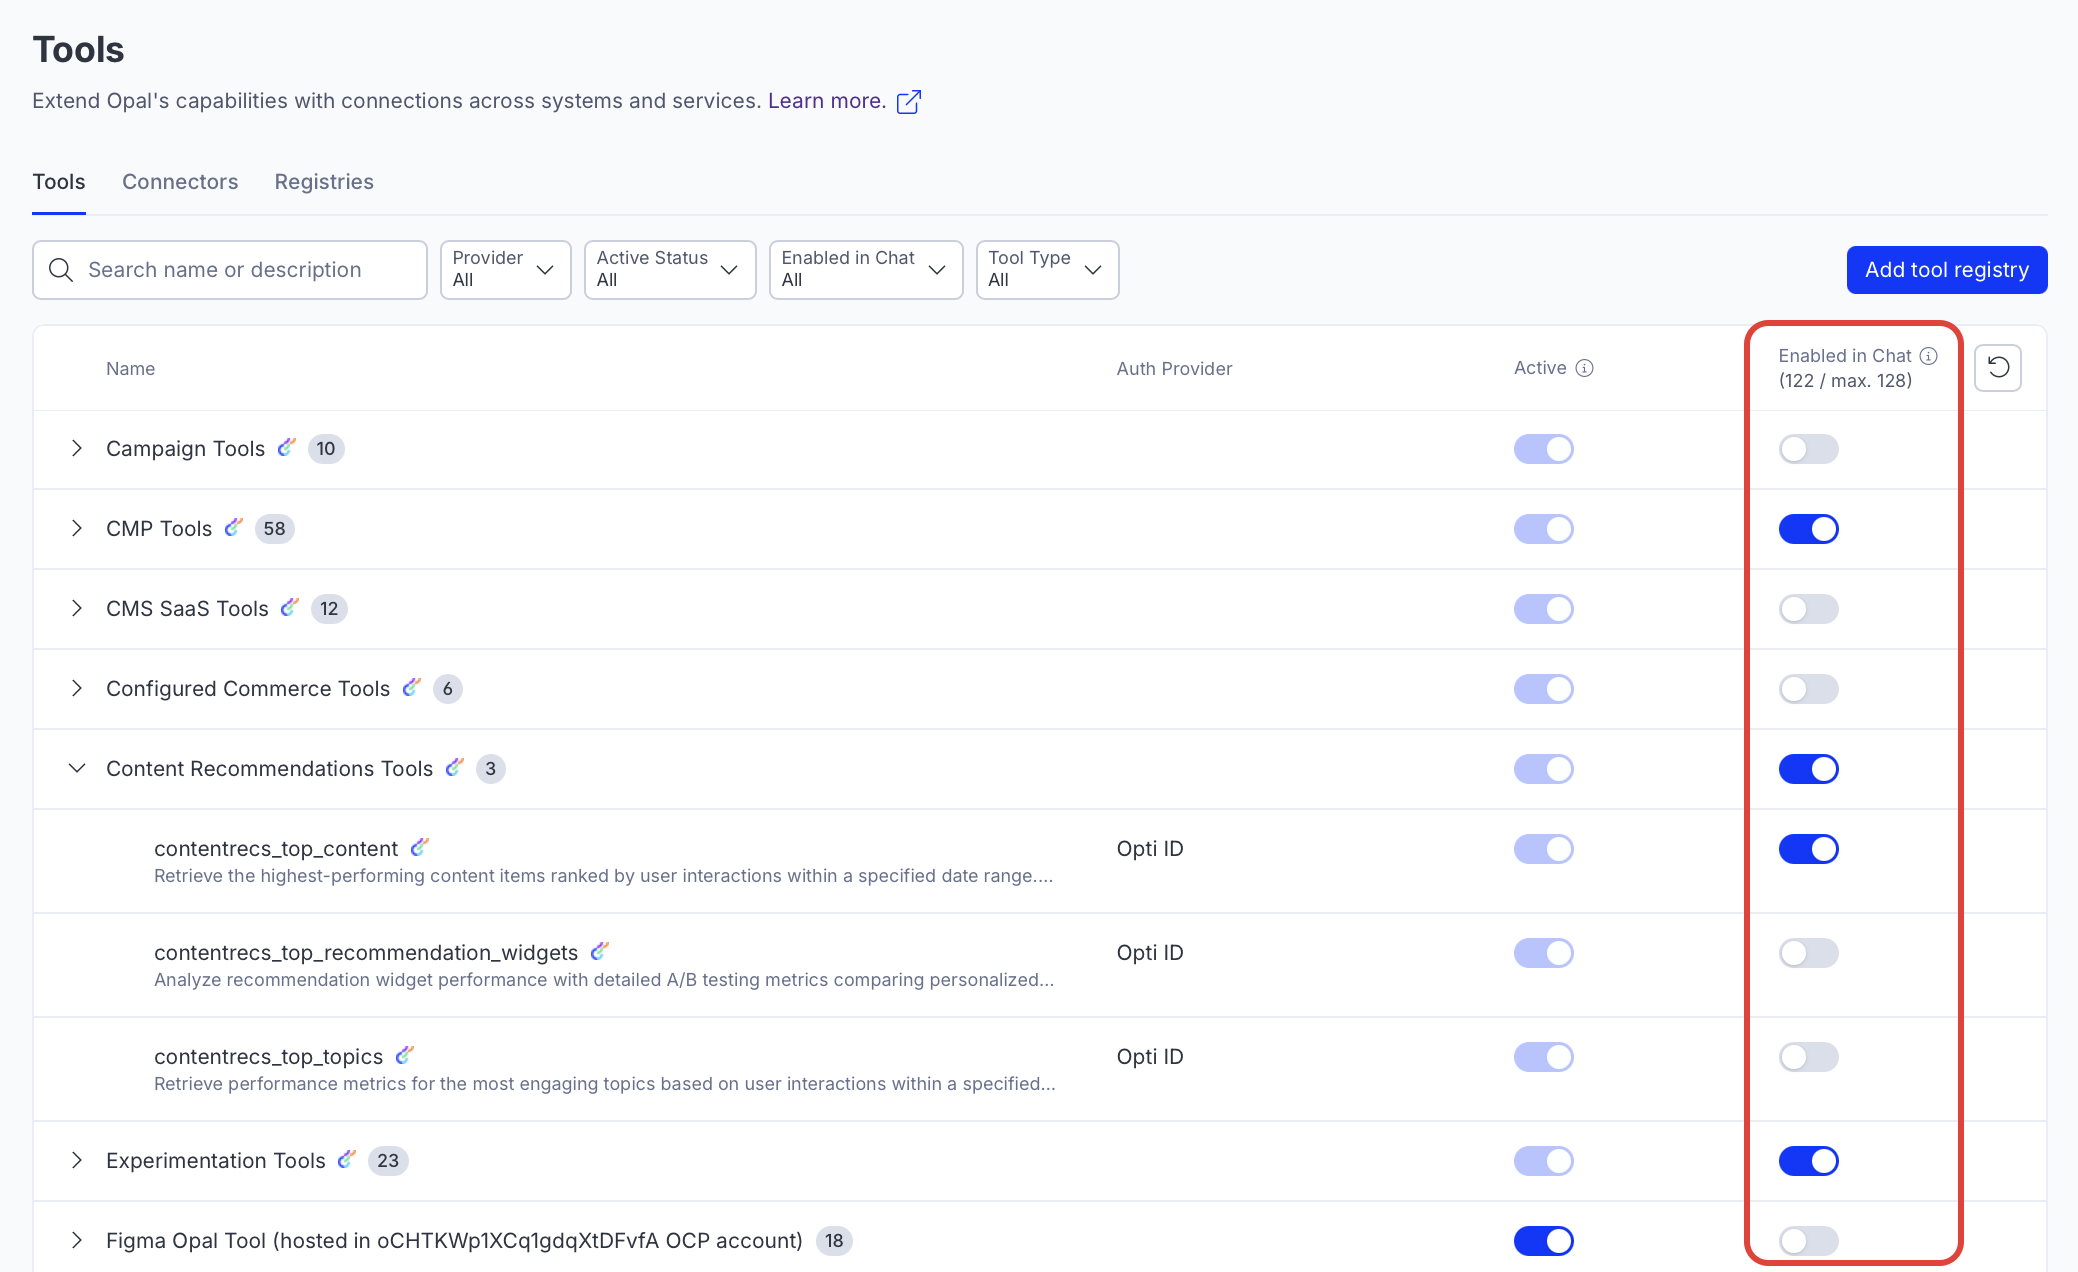The height and width of the screenshot is (1272, 2078).
Task: Enable Campaign Tools in chat toggle
Action: point(1807,449)
